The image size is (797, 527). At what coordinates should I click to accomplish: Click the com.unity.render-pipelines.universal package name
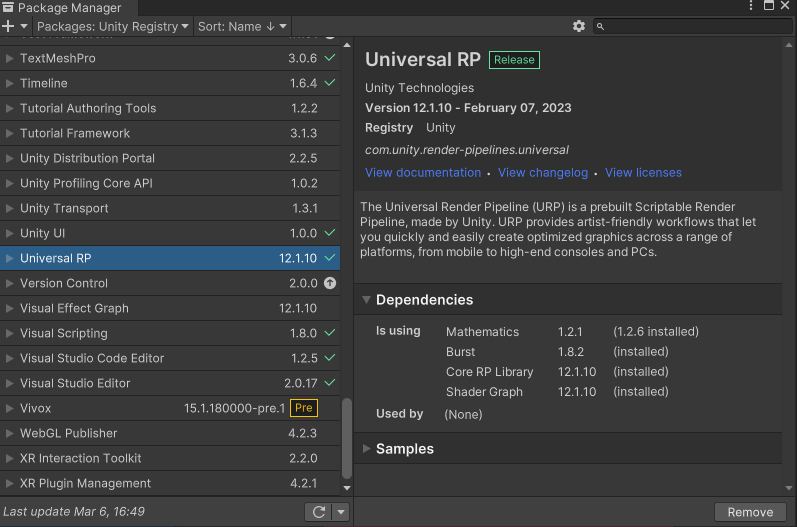coord(467,150)
